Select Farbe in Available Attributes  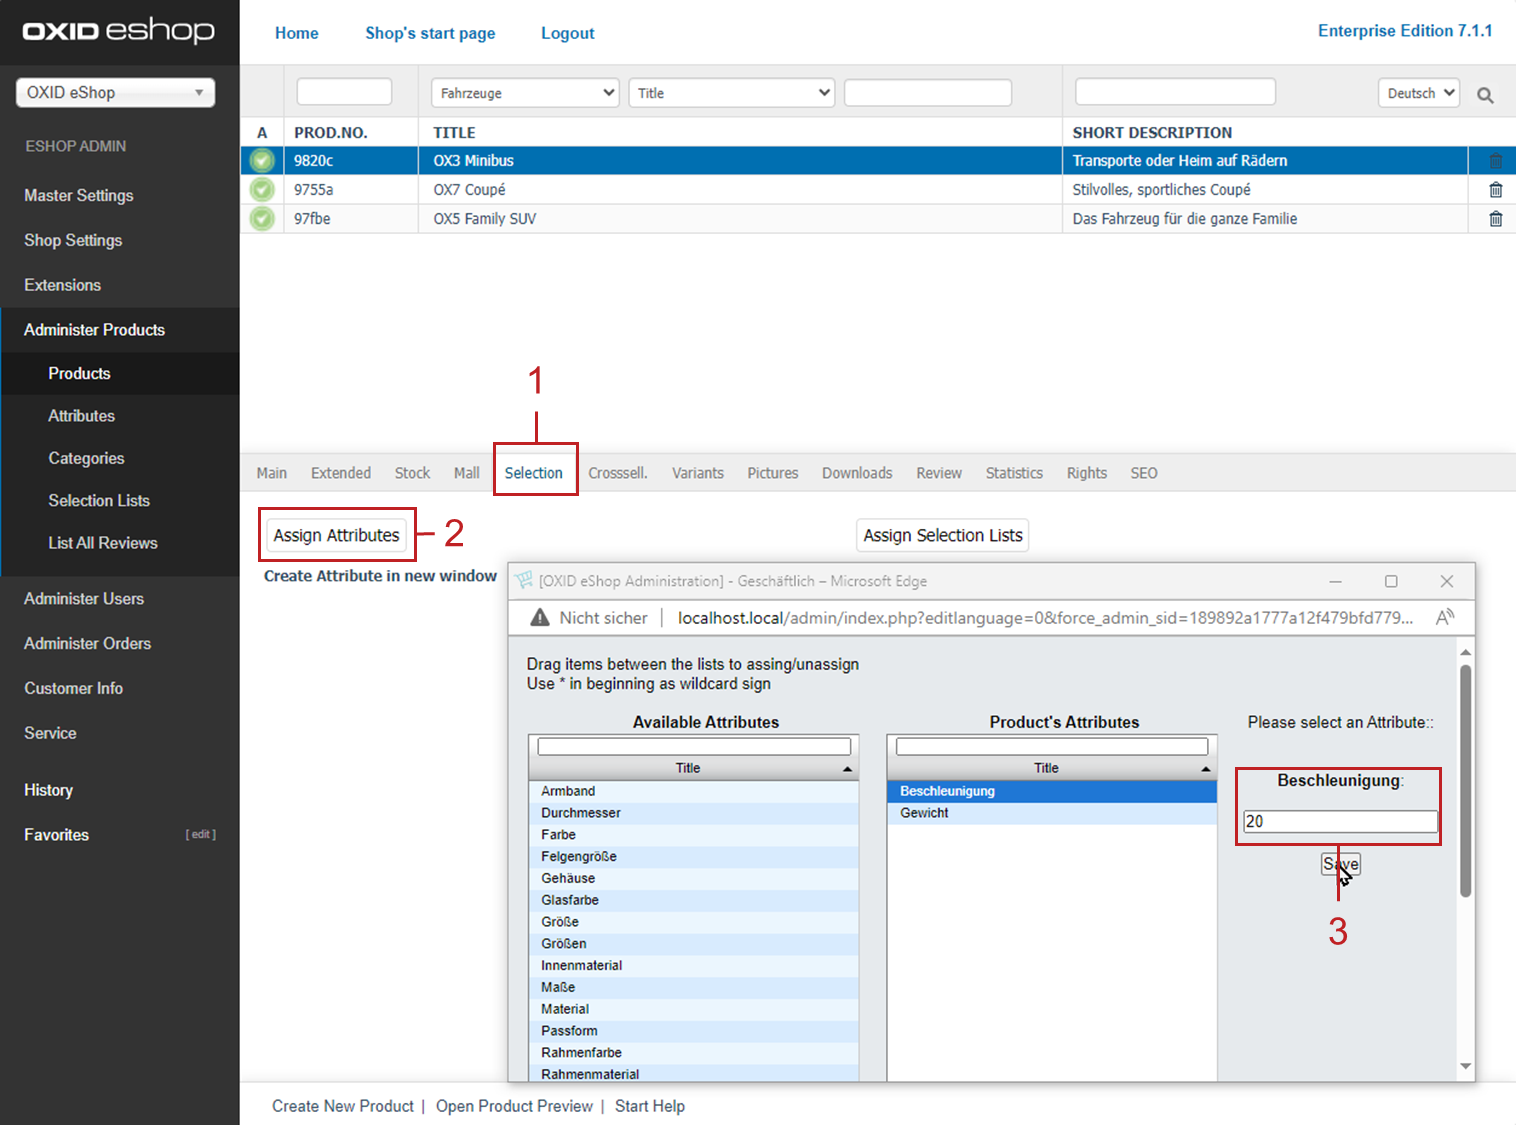[x=694, y=835]
